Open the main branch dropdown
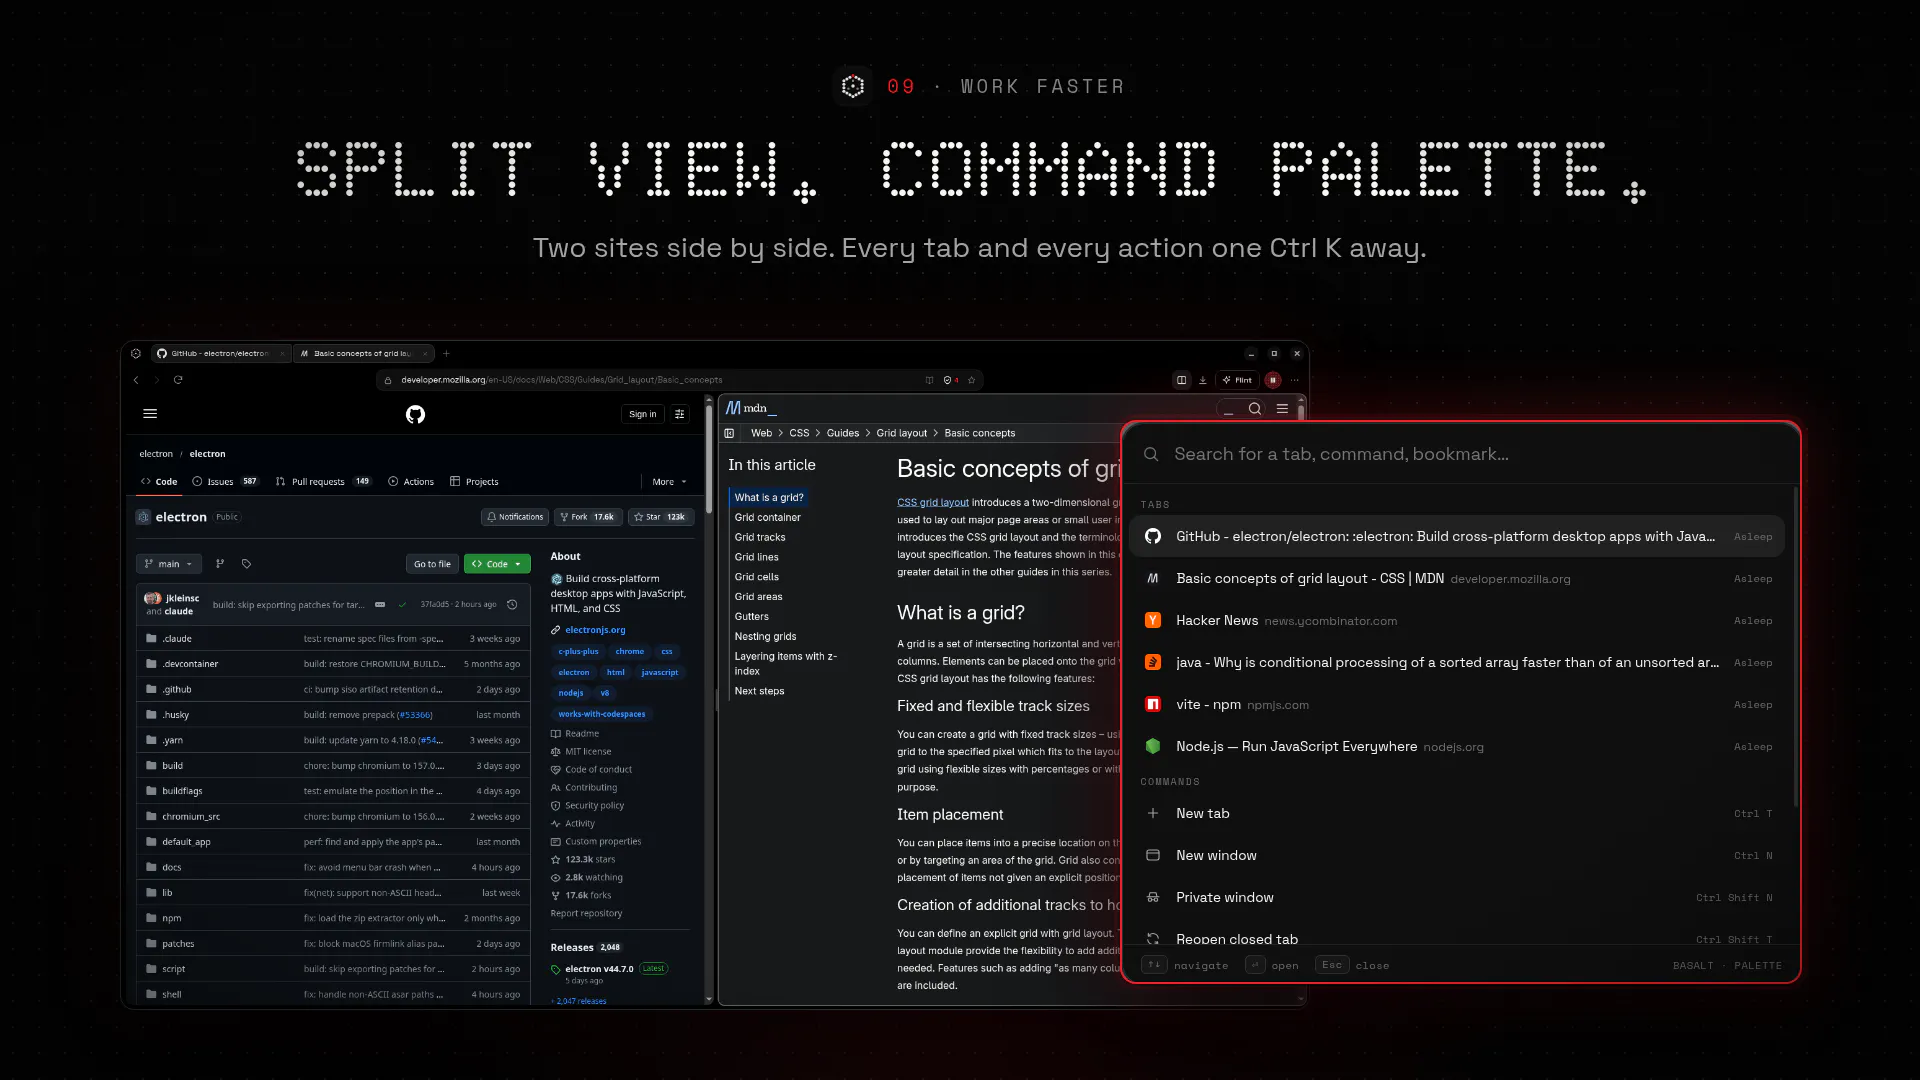This screenshot has width=1920, height=1080. 169,564
